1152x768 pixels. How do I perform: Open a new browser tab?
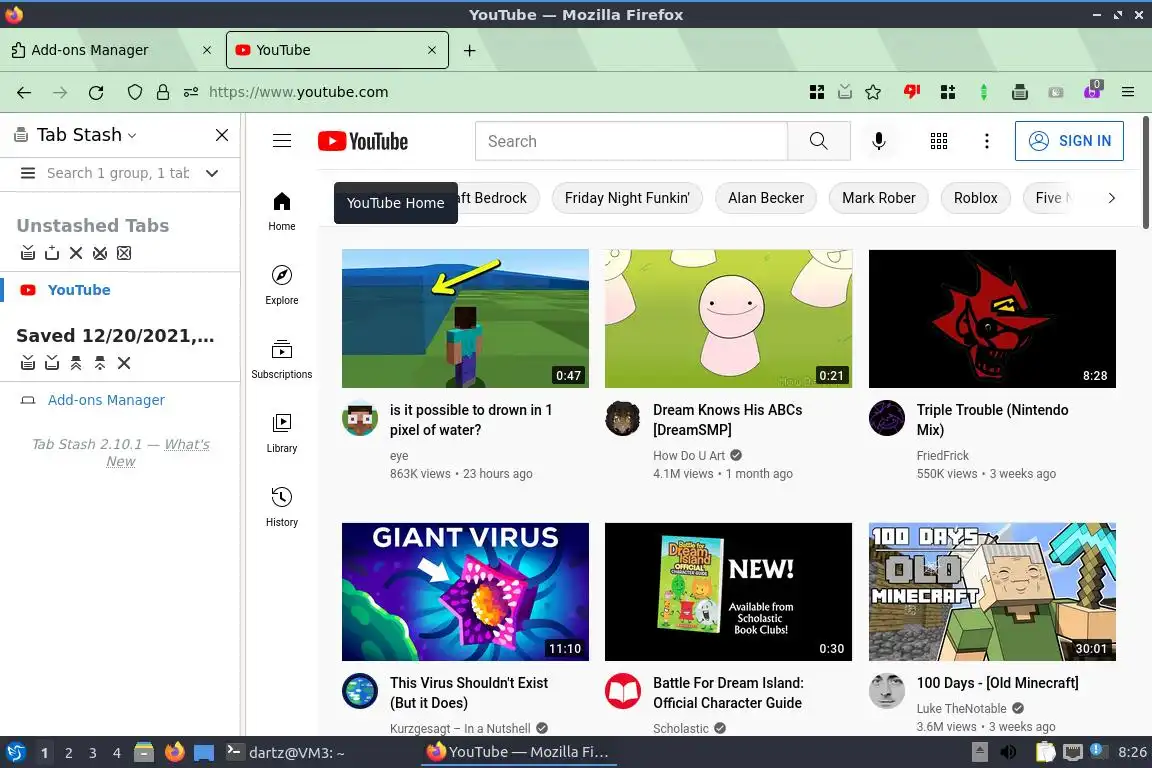pos(469,50)
